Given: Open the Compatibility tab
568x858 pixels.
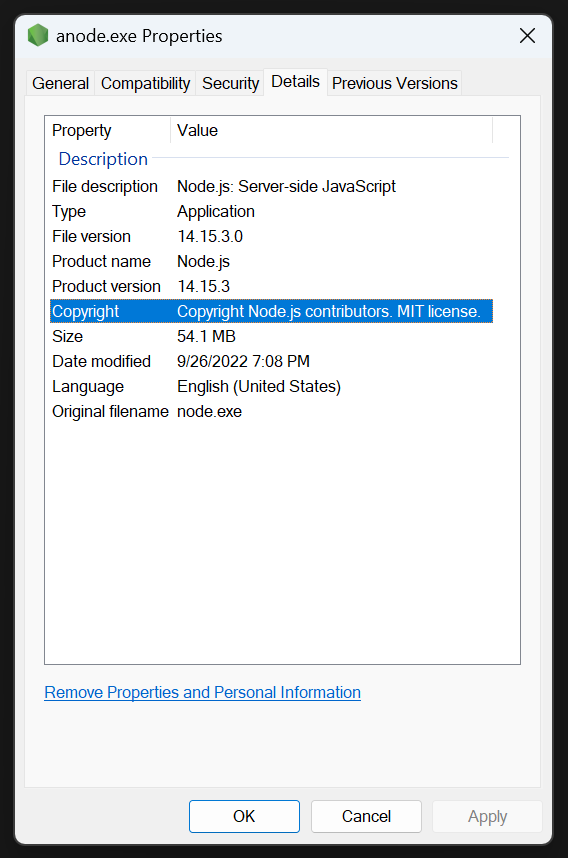Looking at the screenshot, I should 145,83.
